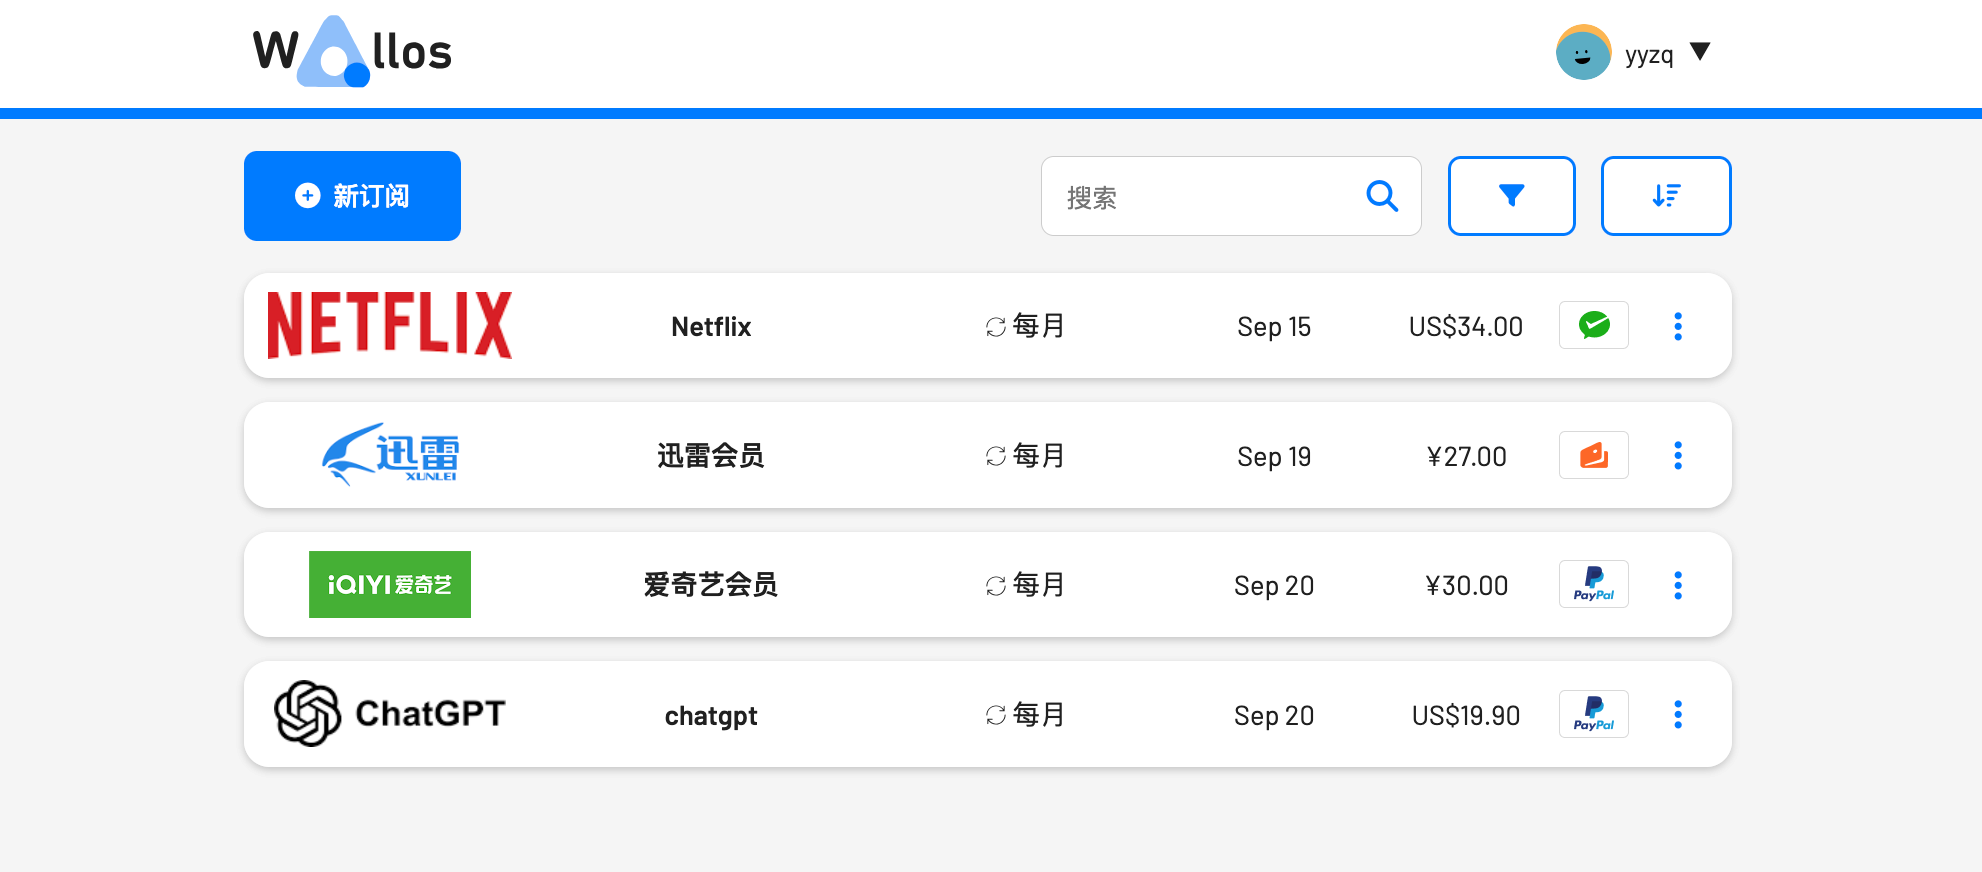This screenshot has height=872, width=1982.
Task: Open the filter subscriptions funnel button
Action: (1511, 196)
